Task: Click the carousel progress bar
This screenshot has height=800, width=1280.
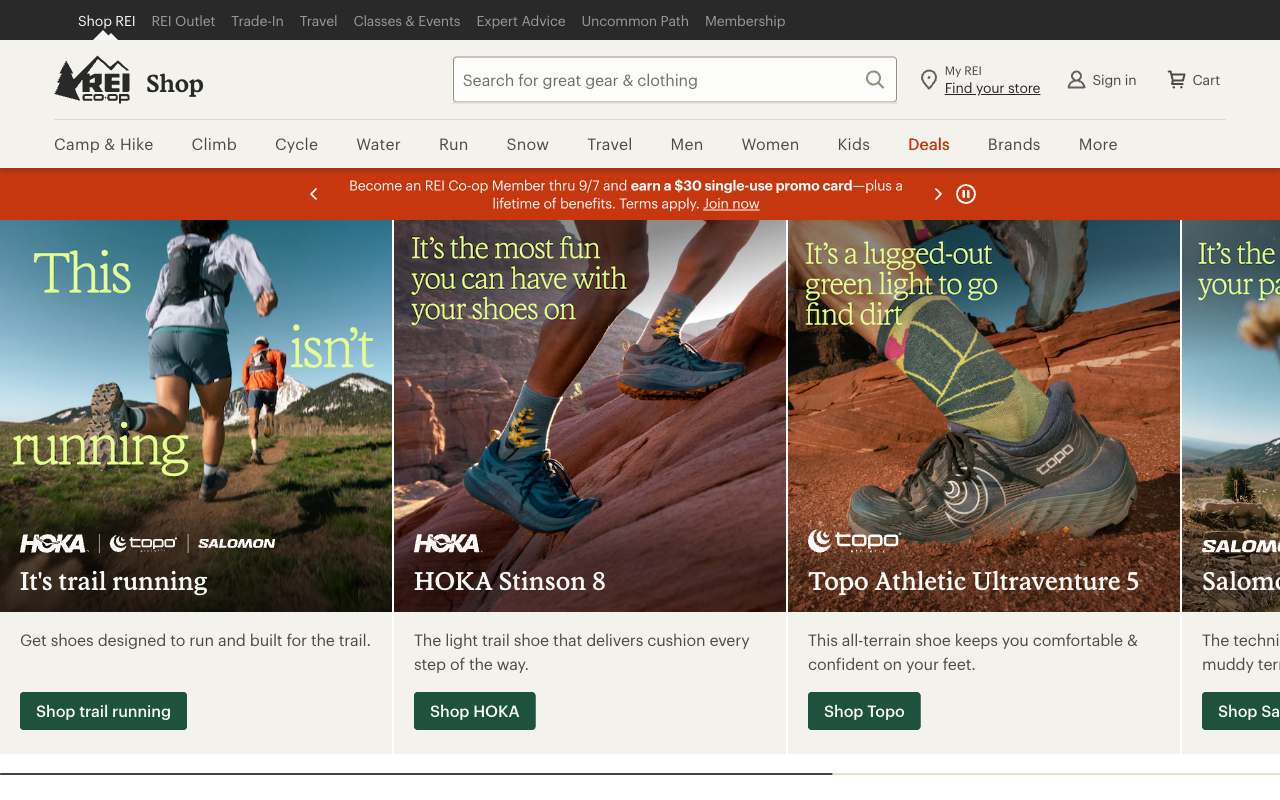Action: click(x=640, y=774)
